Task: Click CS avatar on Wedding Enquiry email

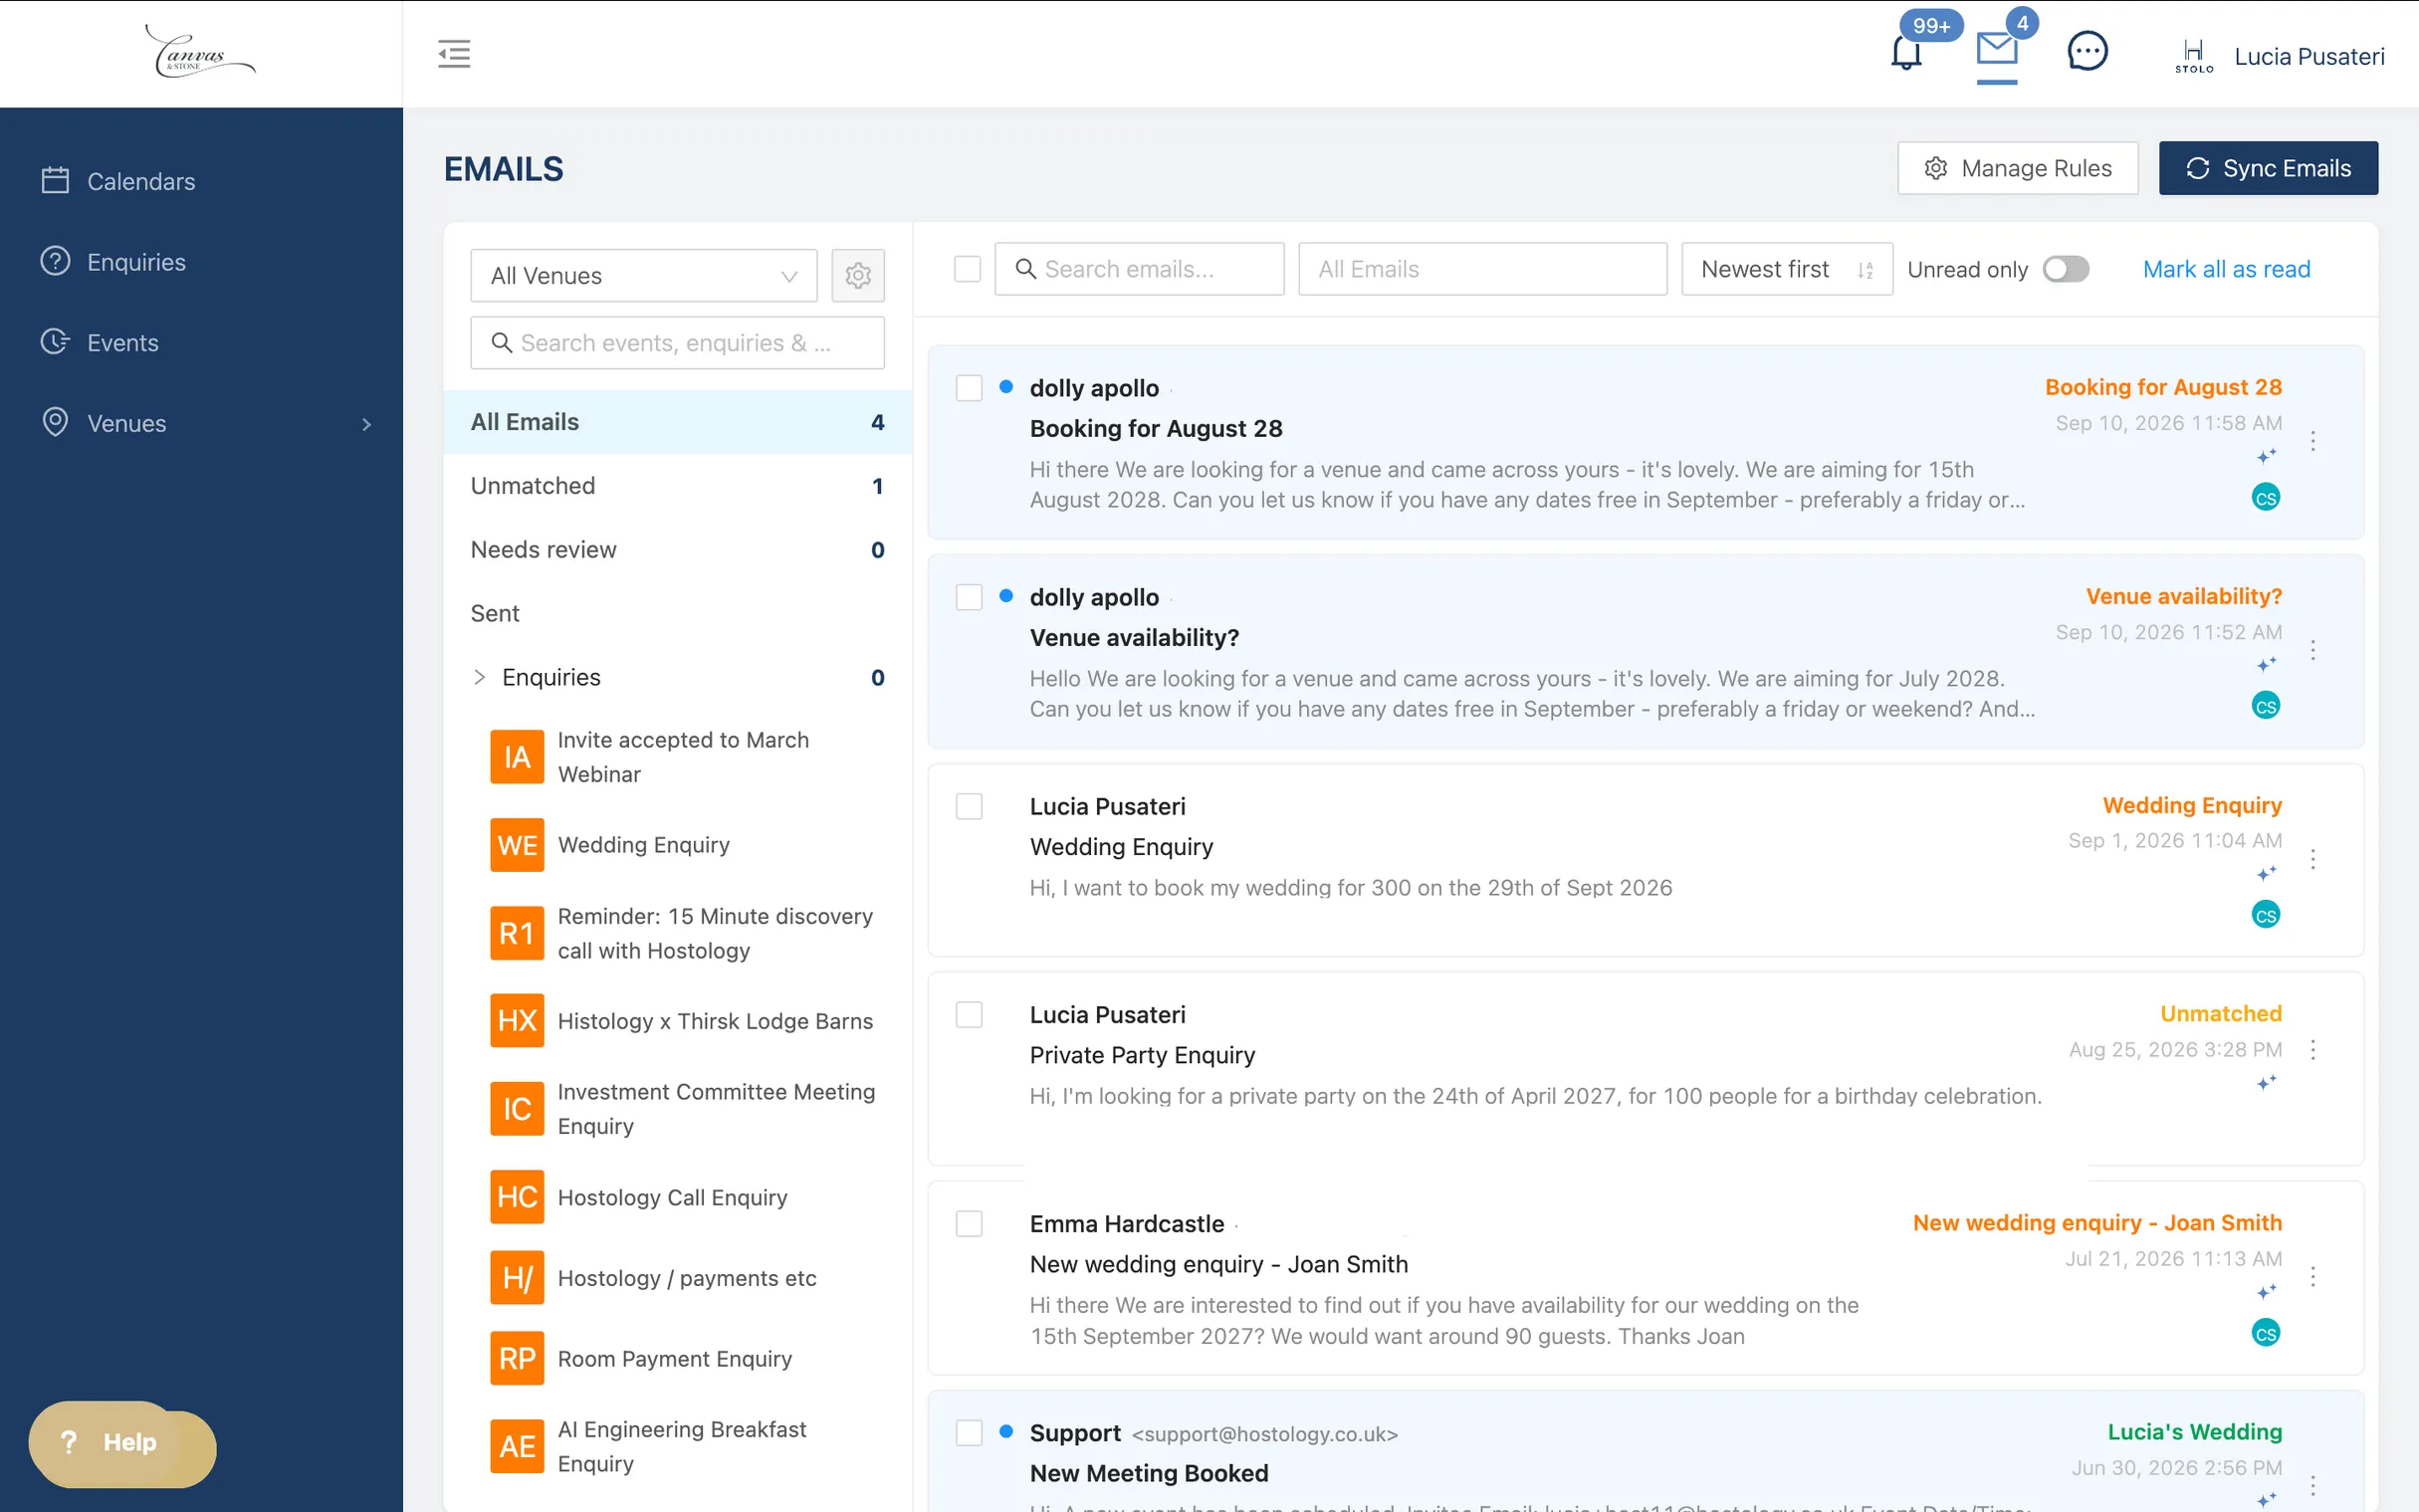Action: (x=2266, y=915)
